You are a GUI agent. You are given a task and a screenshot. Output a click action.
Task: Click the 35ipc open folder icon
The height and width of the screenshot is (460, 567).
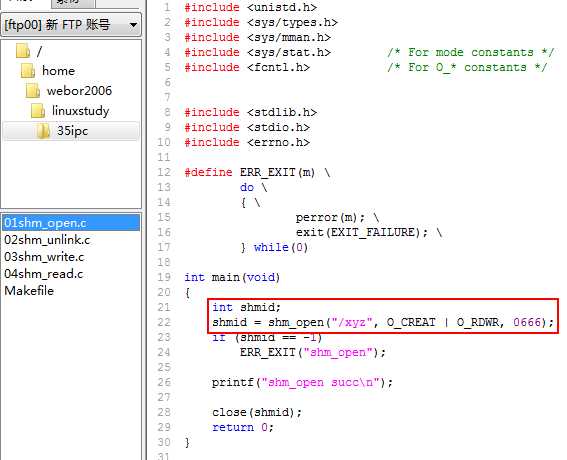43,131
